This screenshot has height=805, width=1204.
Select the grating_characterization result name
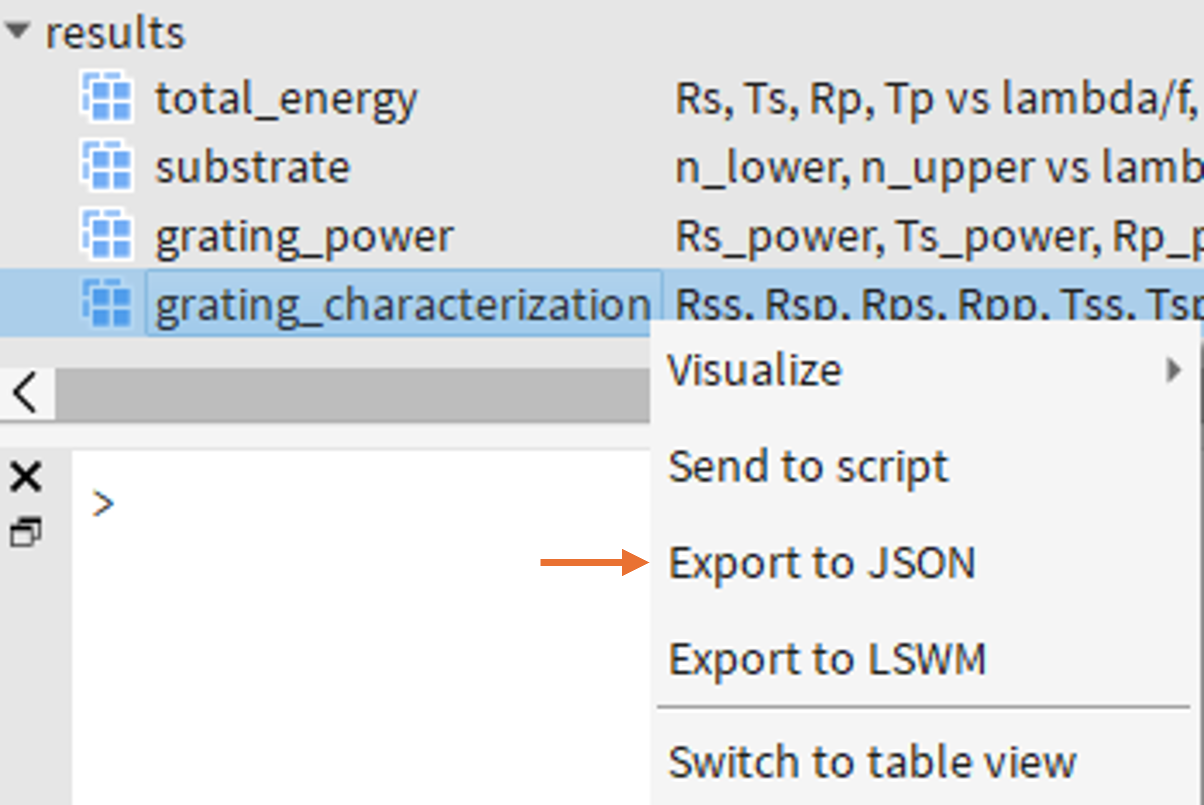[403, 304]
